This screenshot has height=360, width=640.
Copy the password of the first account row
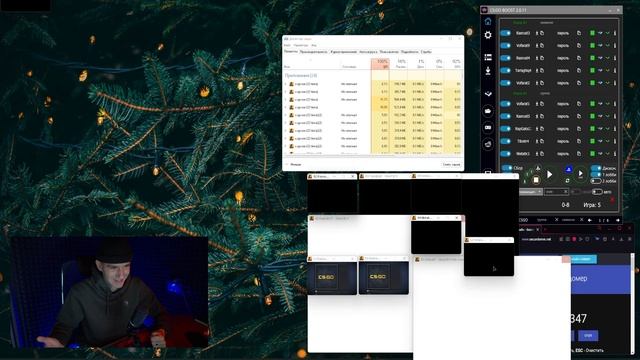click(579, 33)
